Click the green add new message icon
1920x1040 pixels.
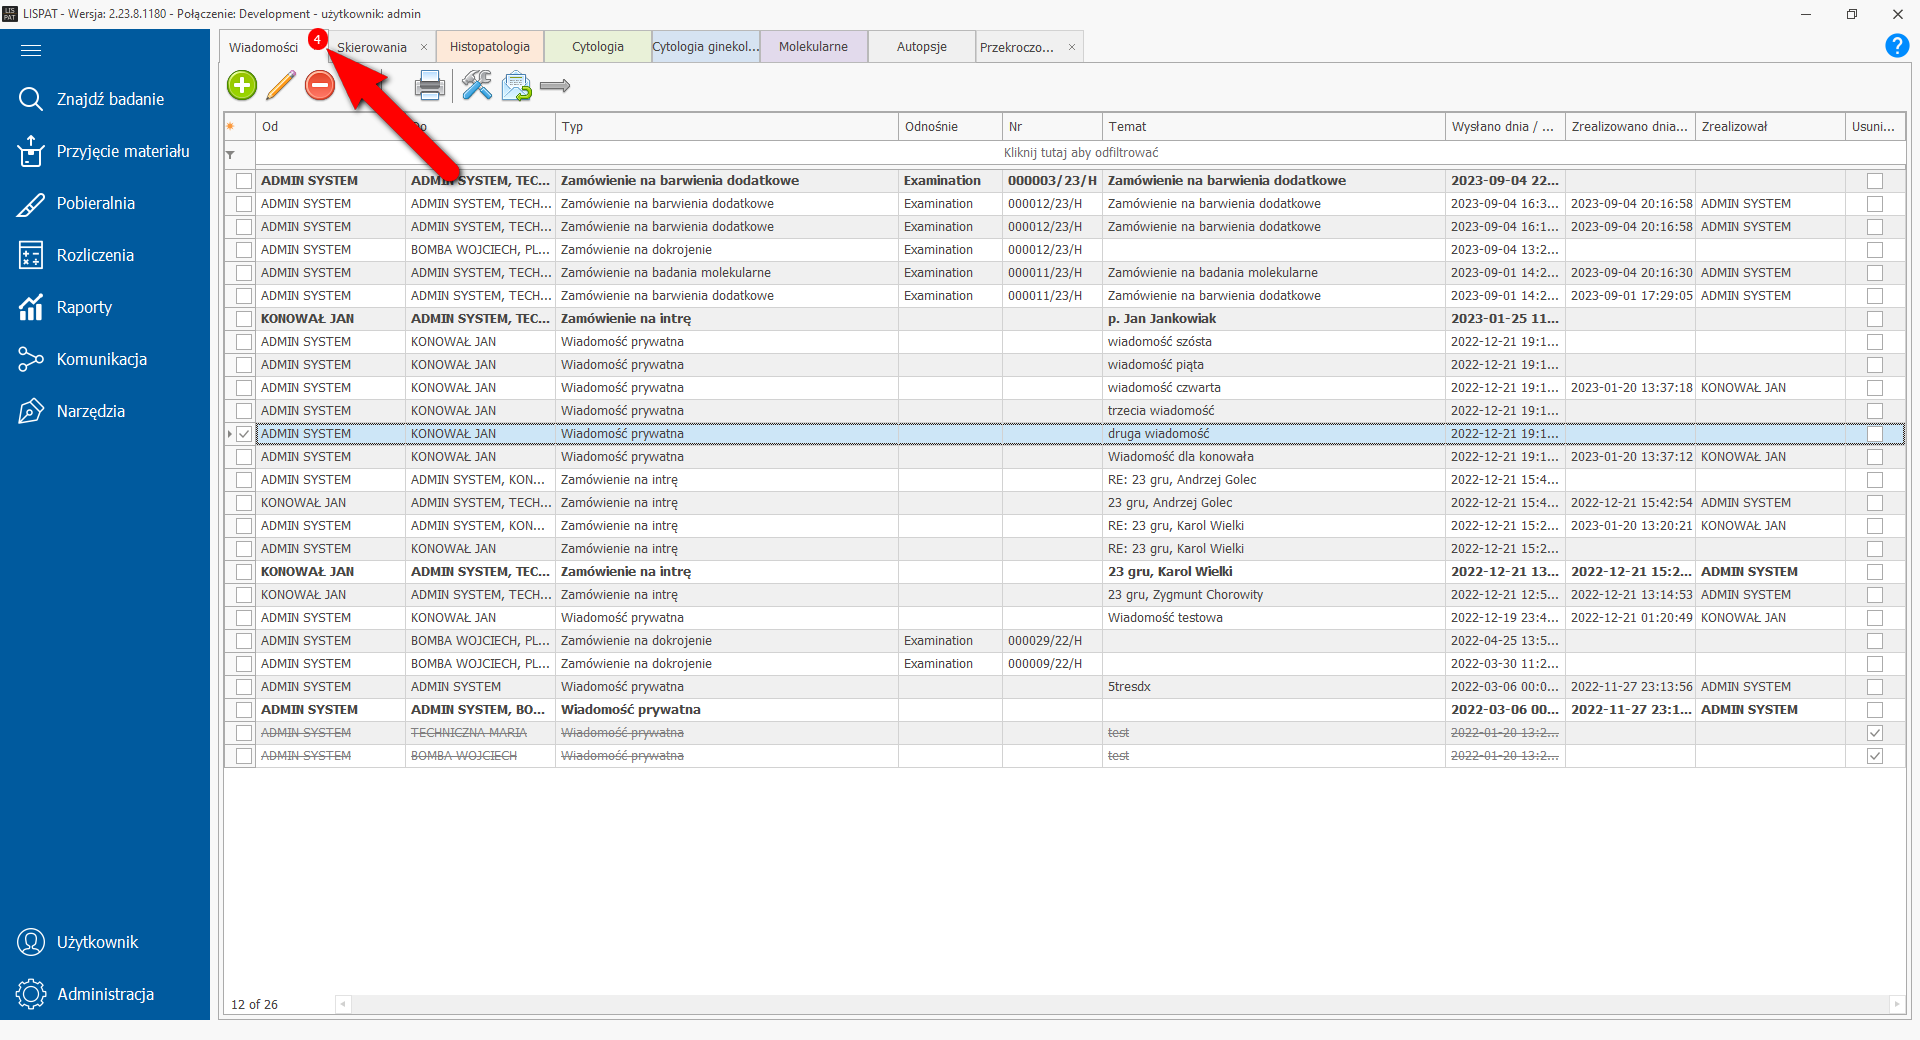click(x=242, y=86)
